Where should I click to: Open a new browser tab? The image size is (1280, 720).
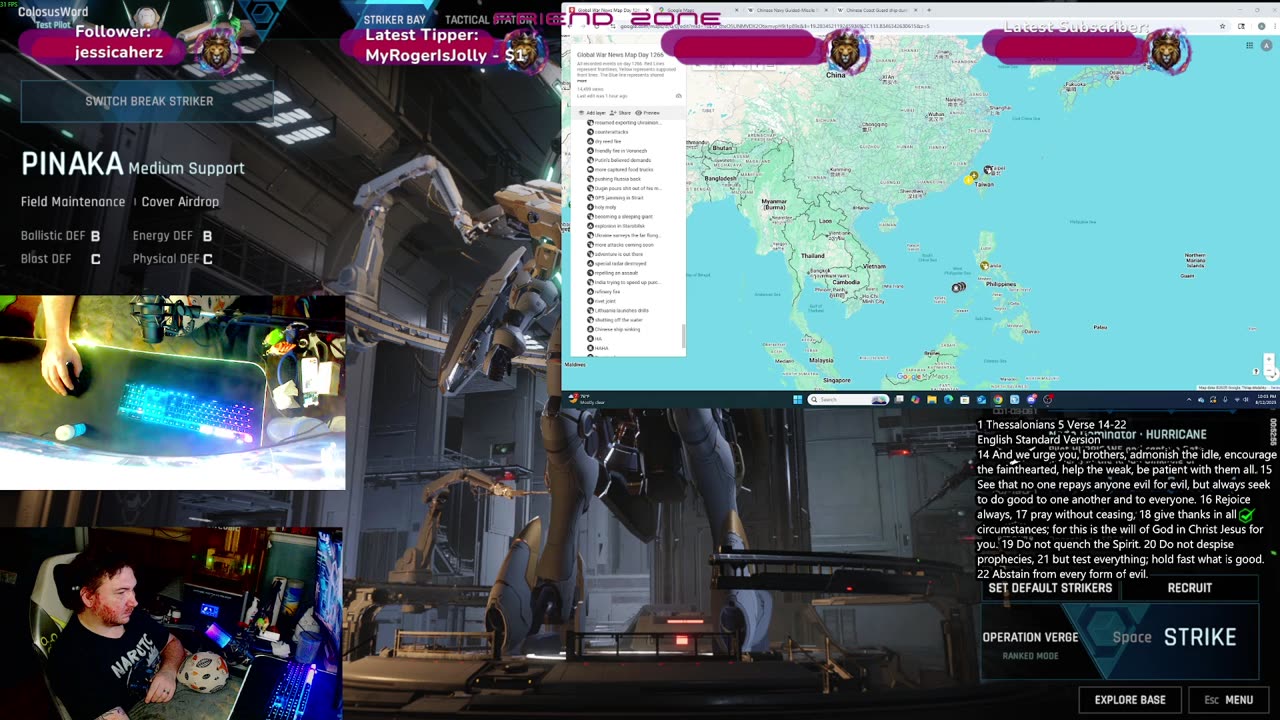click(x=929, y=10)
